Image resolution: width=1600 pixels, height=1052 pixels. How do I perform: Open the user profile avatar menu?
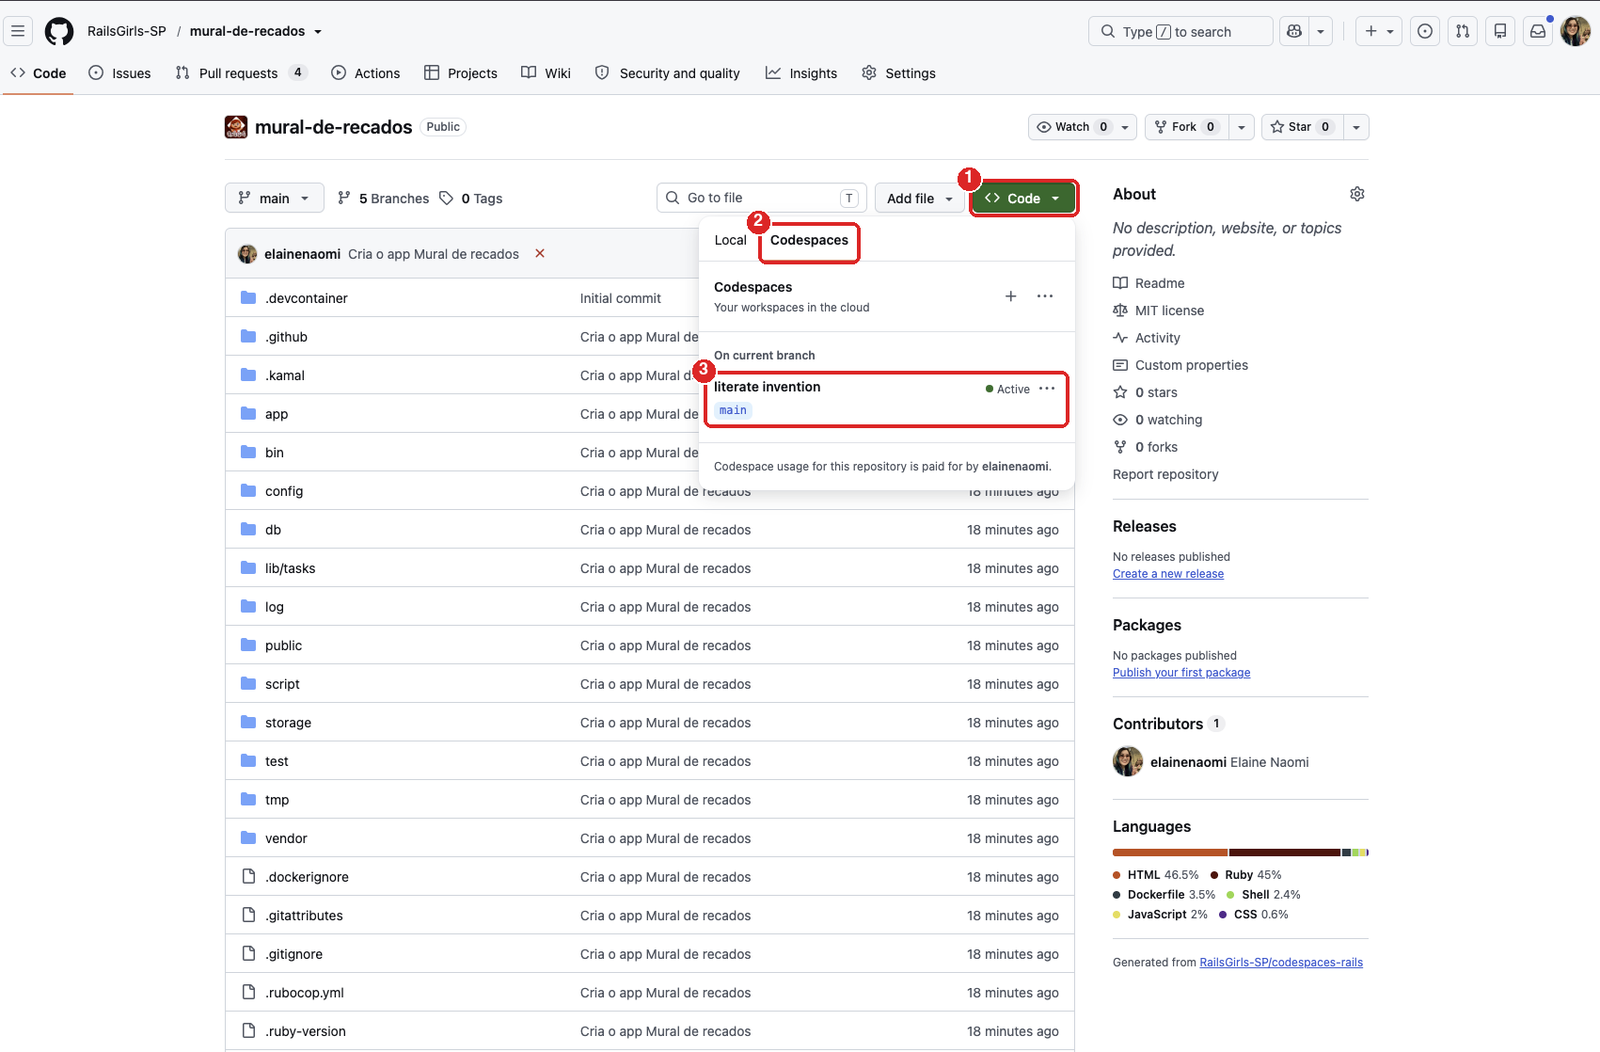pyautogui.click(x=1576, y=31)
